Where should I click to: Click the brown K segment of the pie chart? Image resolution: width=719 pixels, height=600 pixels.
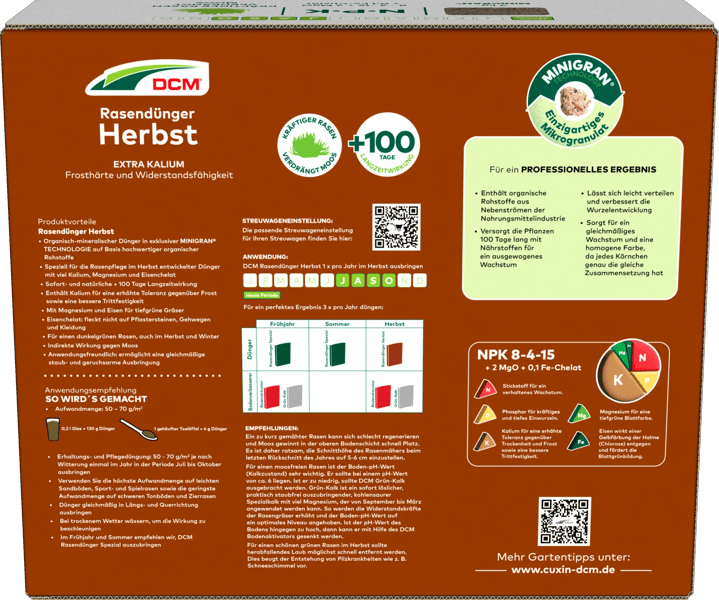click(x=618, y=379)
